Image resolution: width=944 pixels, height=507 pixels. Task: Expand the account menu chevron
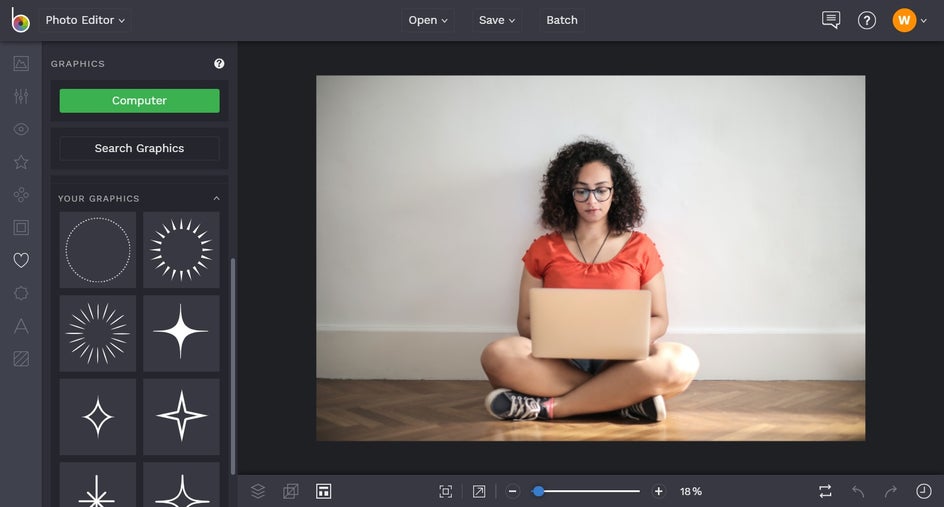click(924, 21)
